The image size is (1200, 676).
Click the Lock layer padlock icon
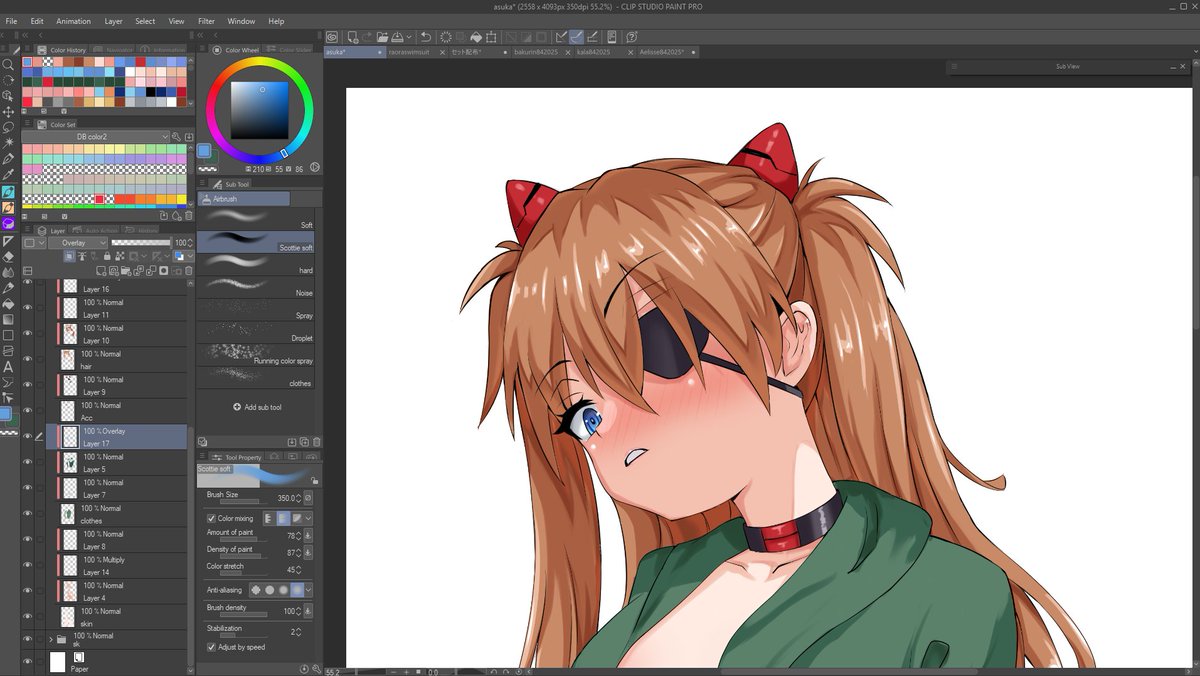click(x=107, y=256)
